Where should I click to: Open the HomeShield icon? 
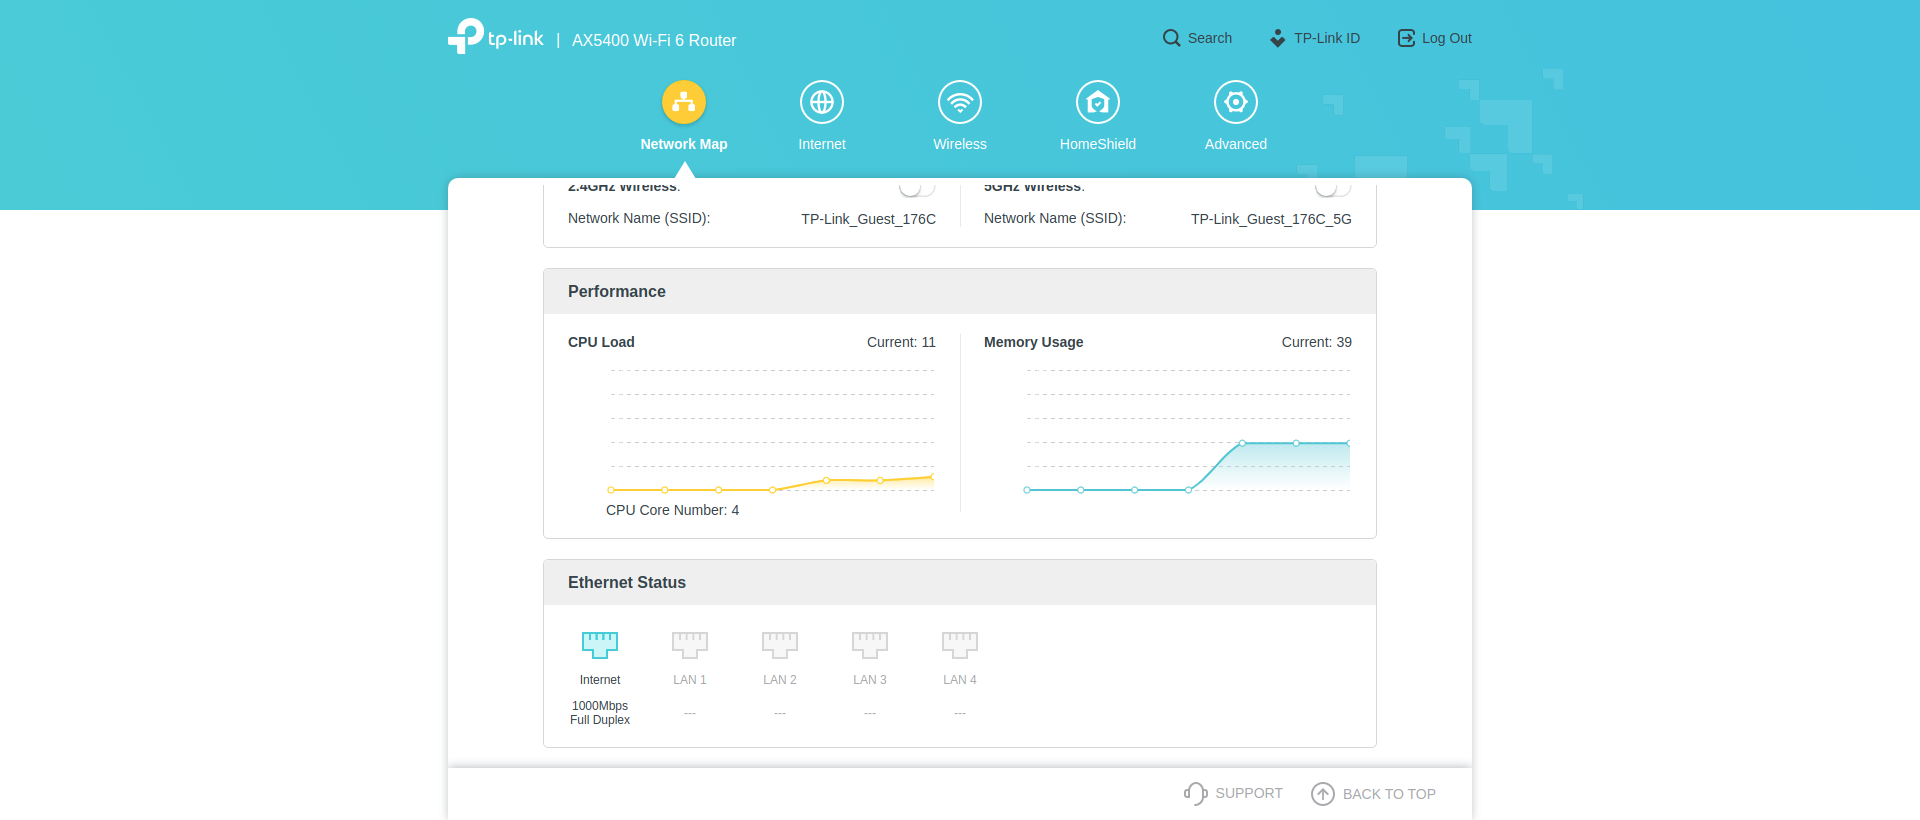coord(1098,102)
